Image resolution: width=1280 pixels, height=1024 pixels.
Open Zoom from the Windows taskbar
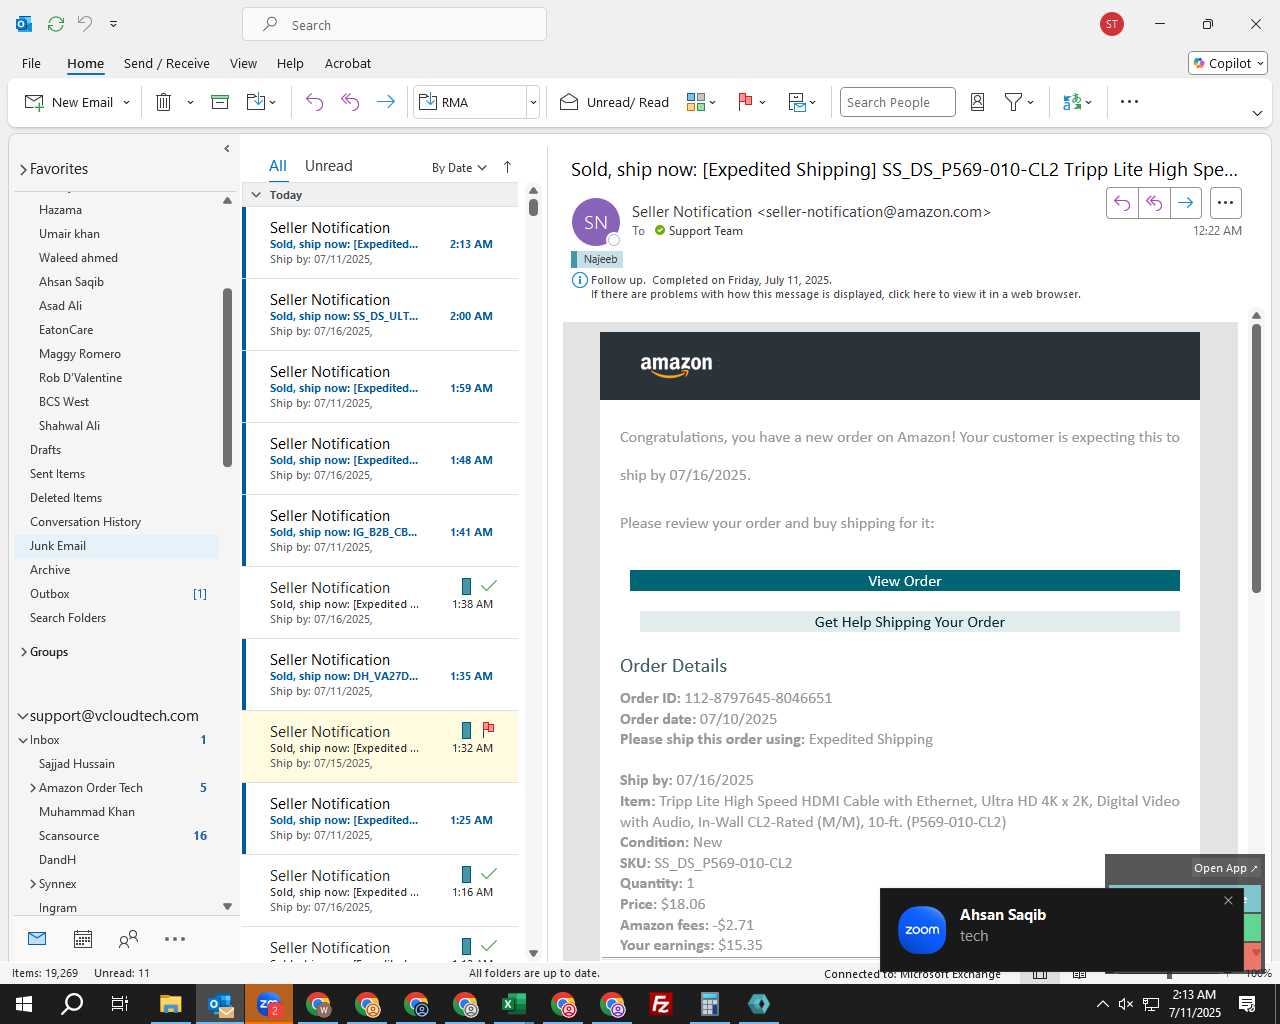pos(269,1004)
